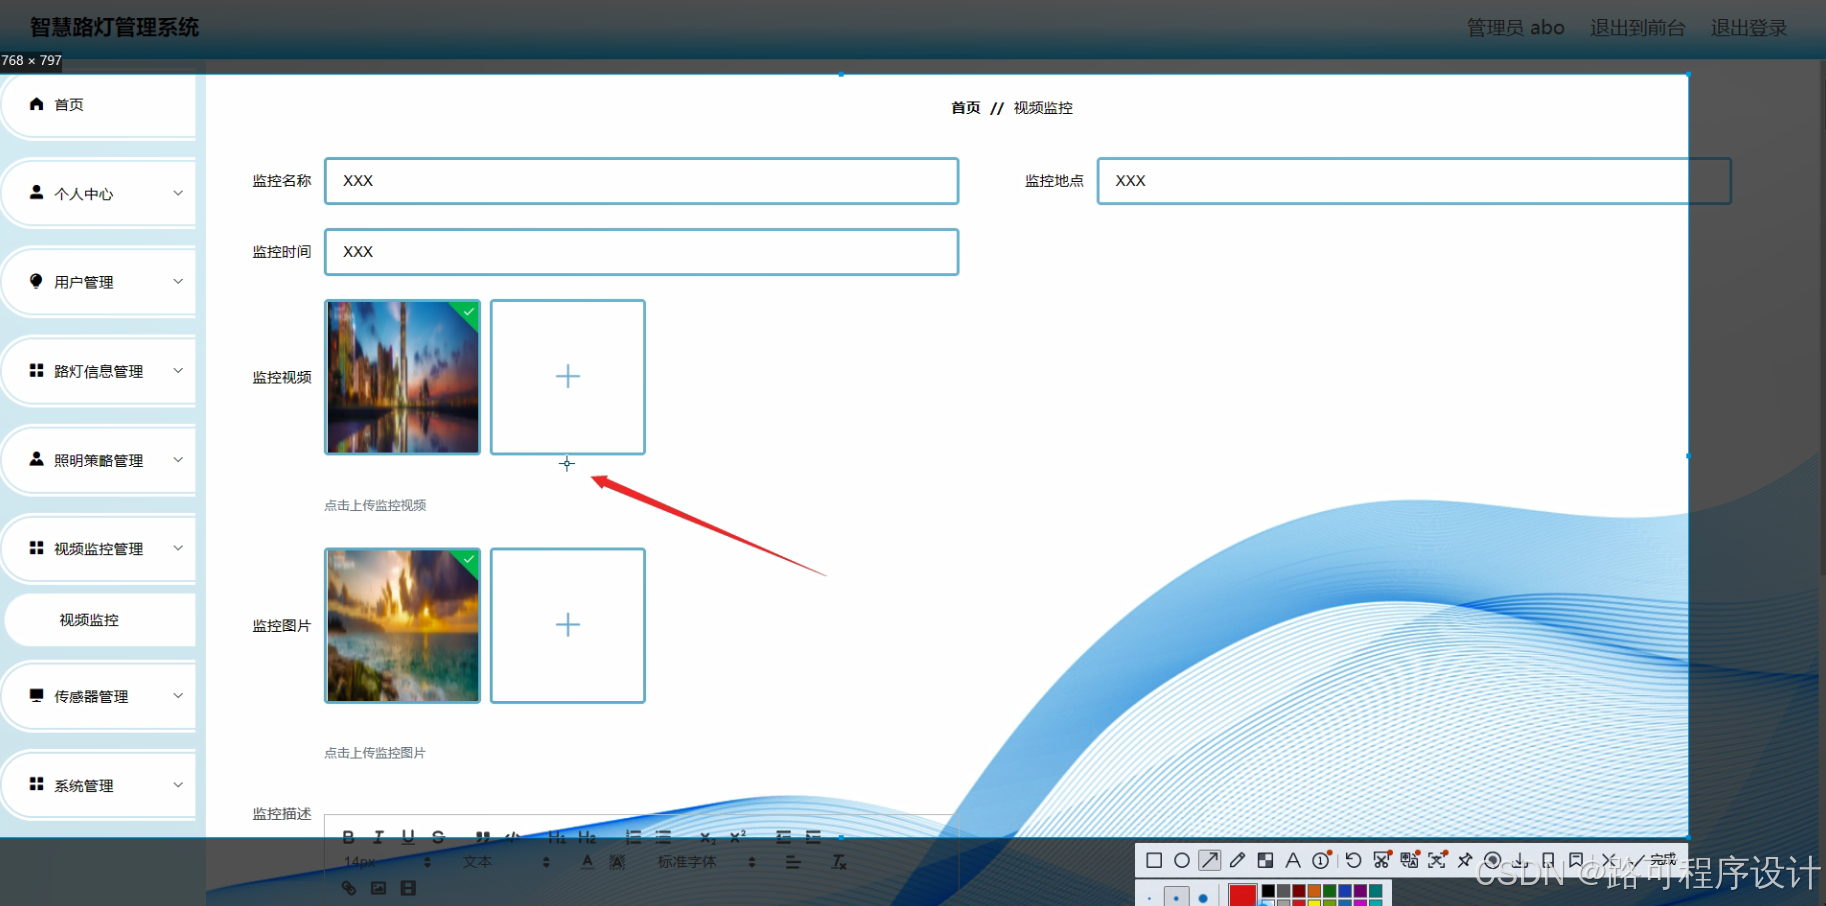Insert video icon in editor toolbar

408,888
